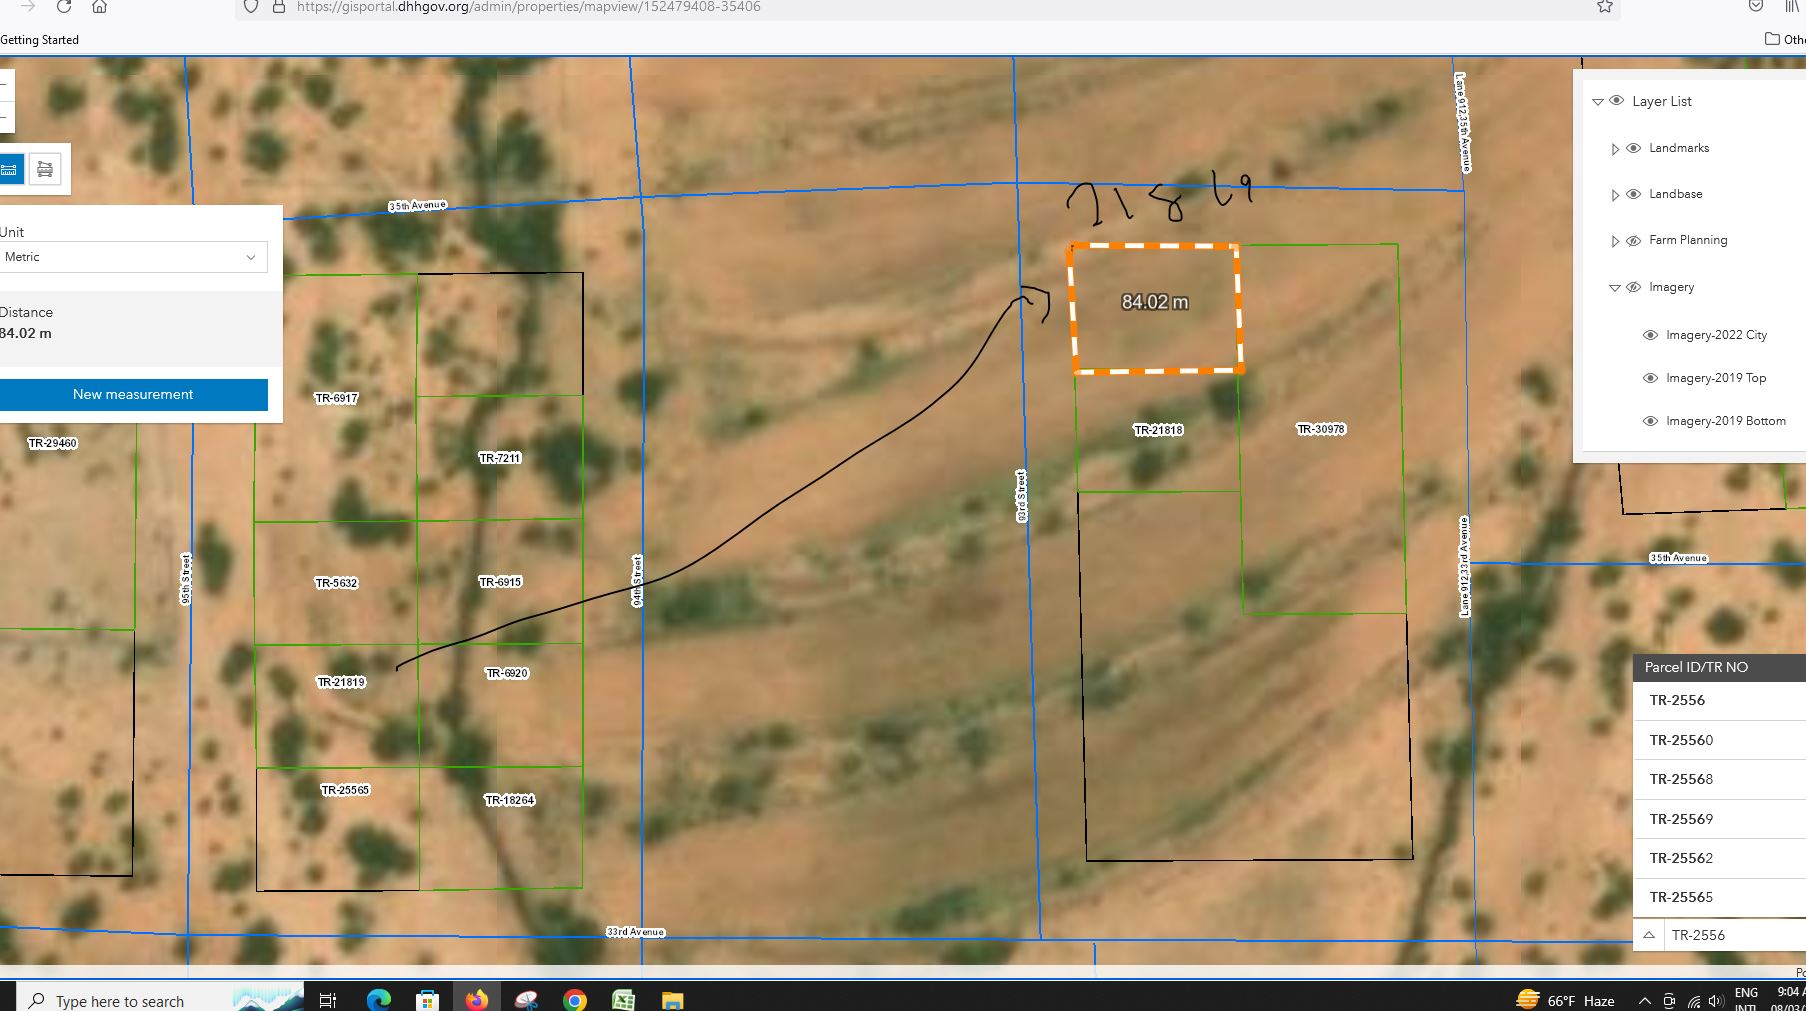Launch Microsoft Edge from the taskbar

pos(378,1000)
